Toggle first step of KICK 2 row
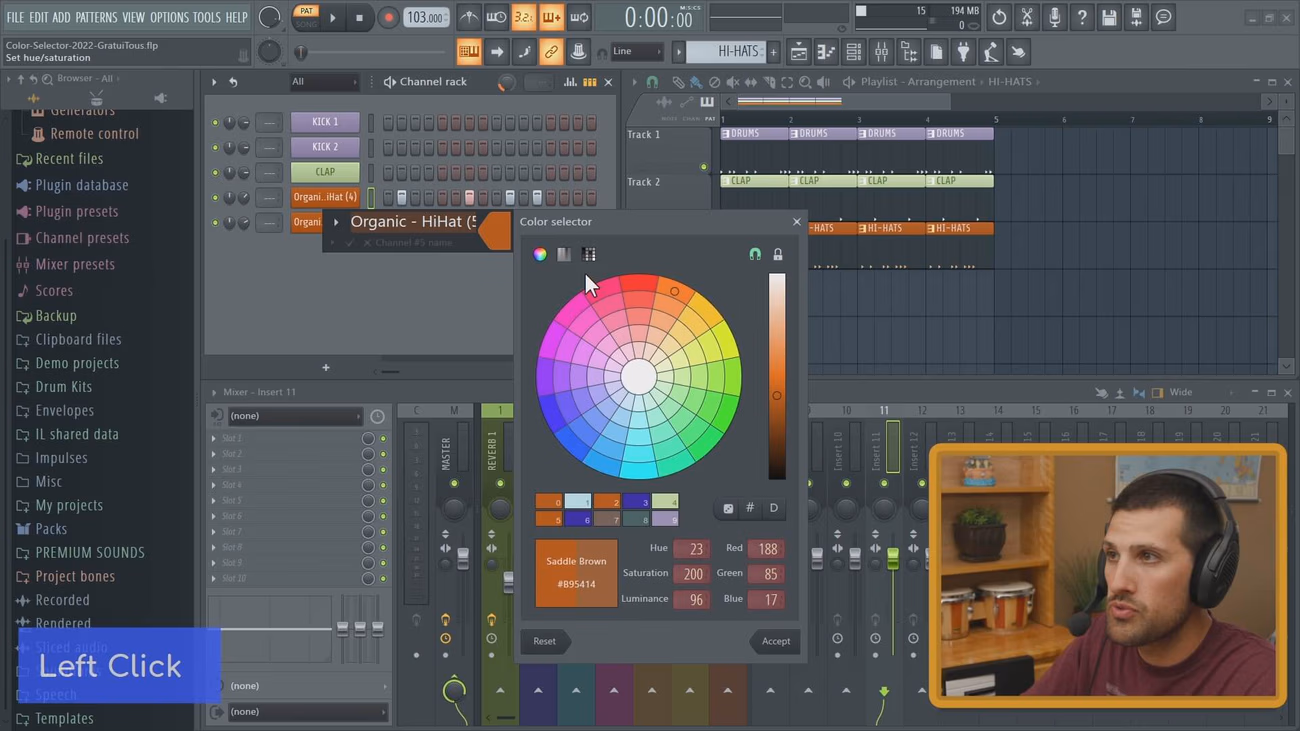 tap(388, 147)
